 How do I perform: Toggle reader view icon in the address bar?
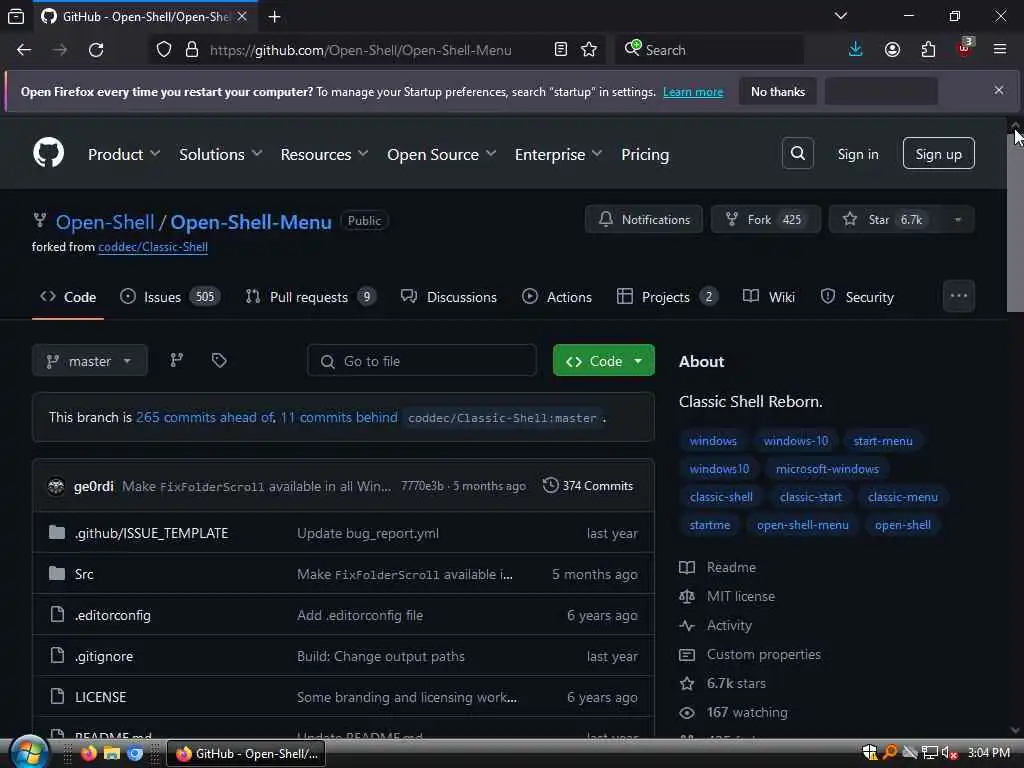(x=560, y=50)
